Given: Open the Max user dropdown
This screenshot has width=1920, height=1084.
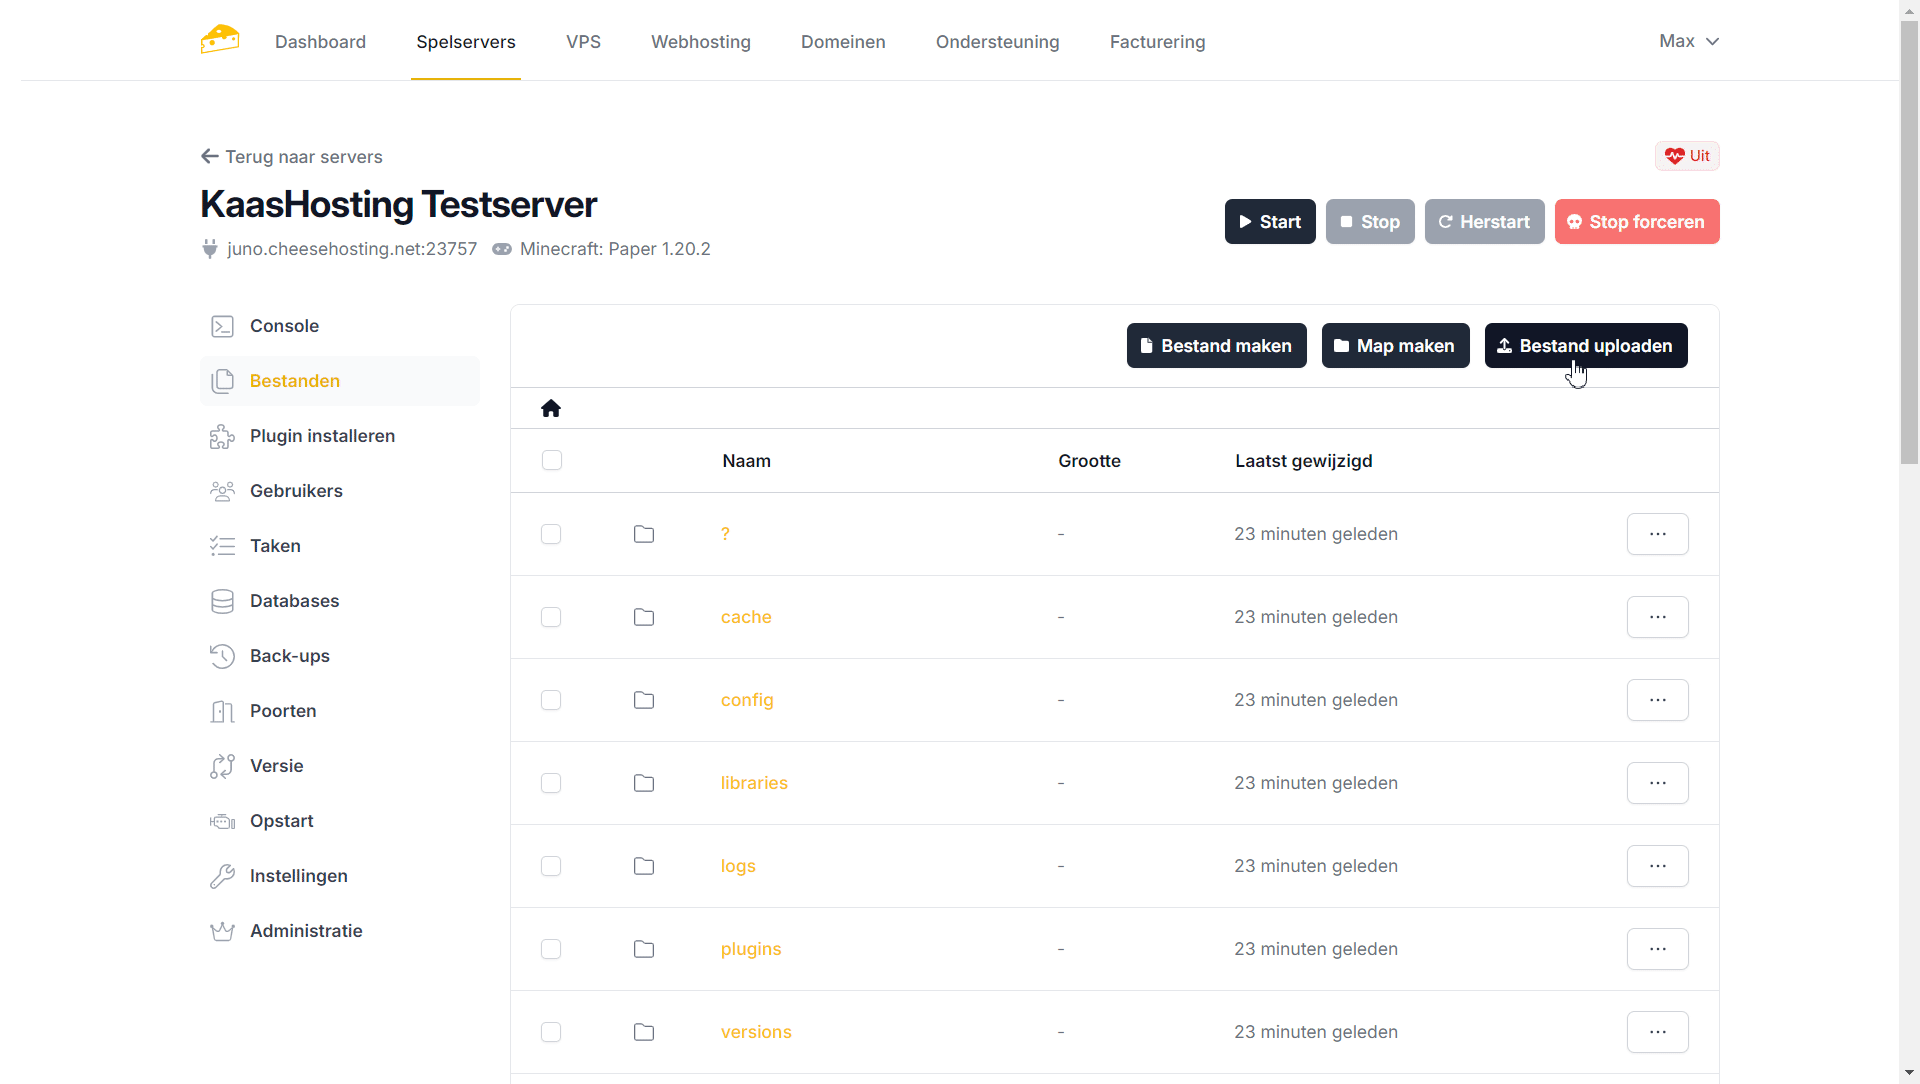Looking at the screenshot, I should [x=1688, y=41].
